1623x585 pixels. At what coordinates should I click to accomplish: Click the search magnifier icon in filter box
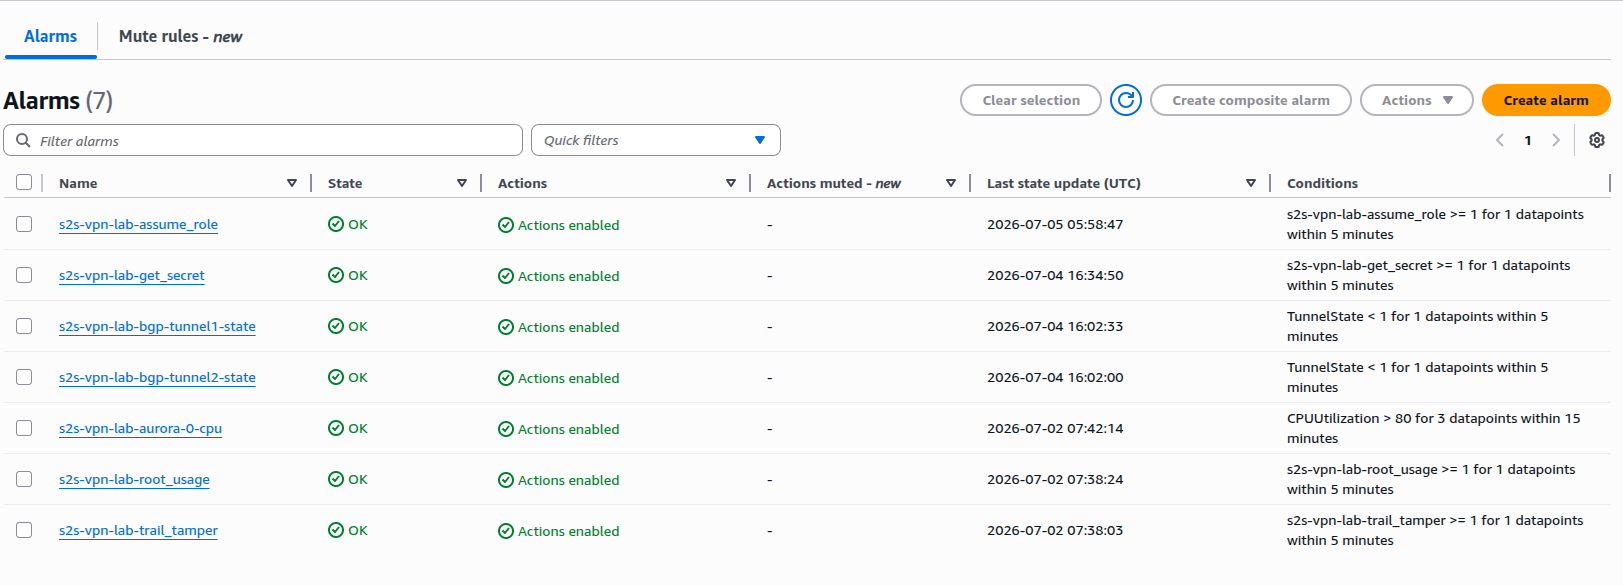tap(23, 140)
